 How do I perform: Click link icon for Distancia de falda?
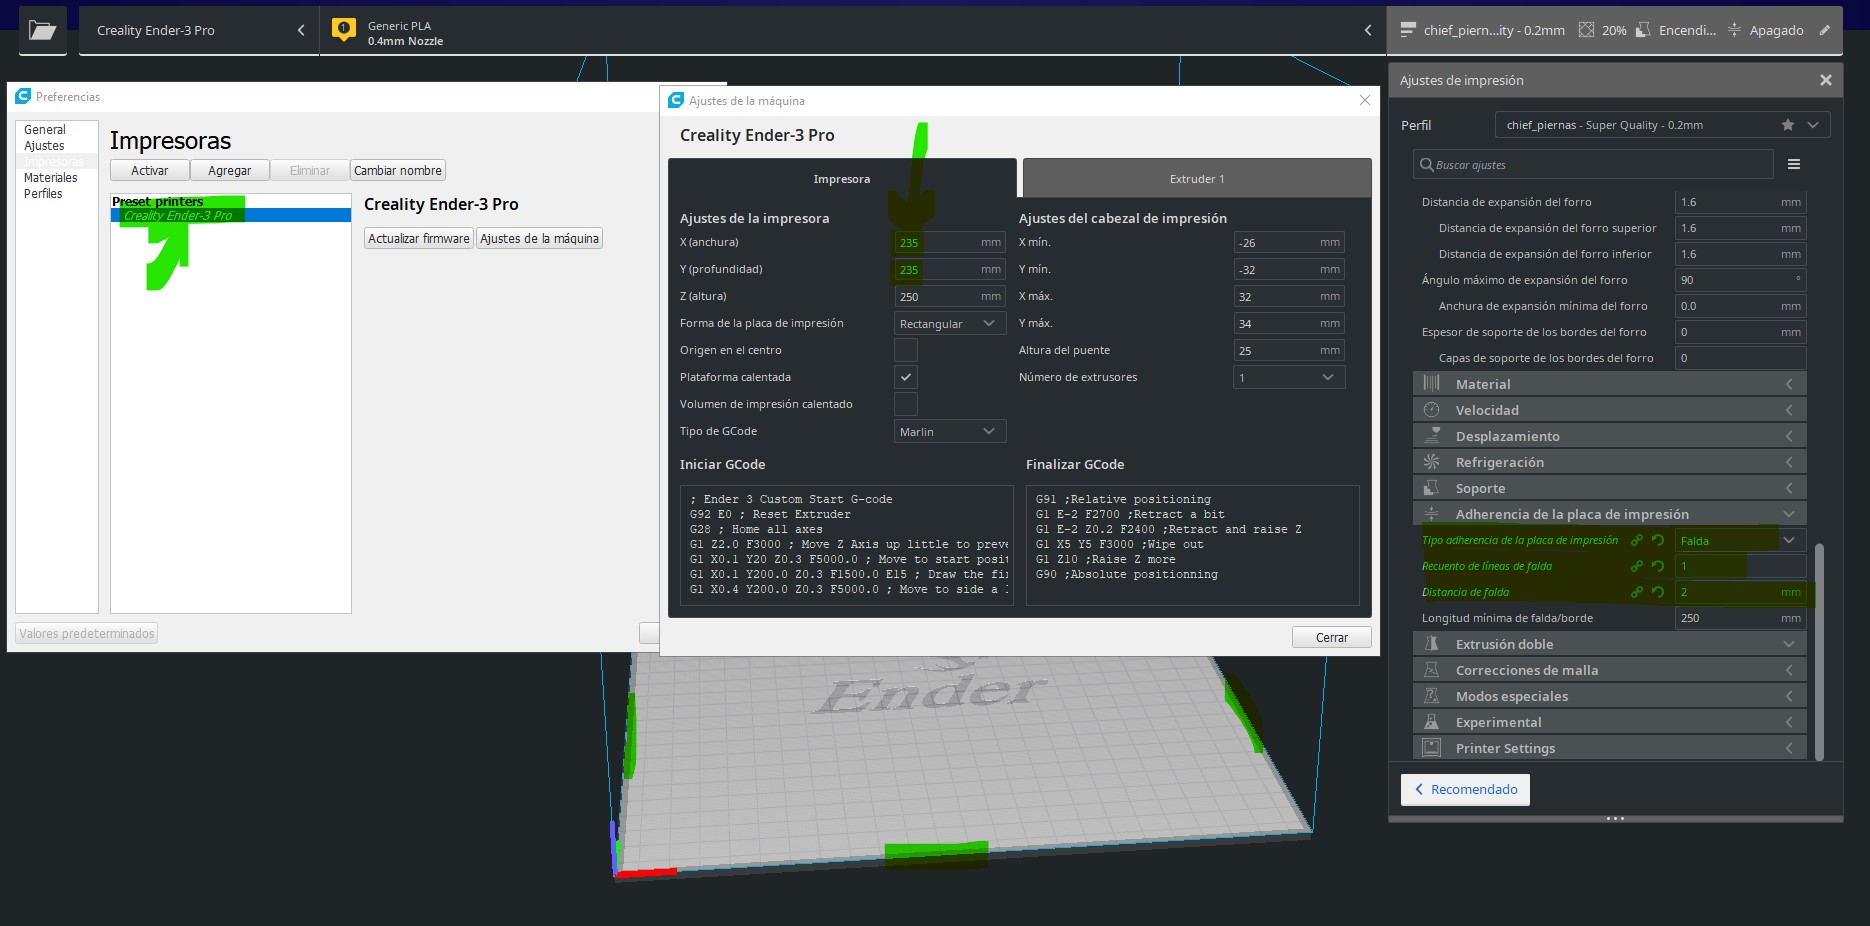click(x=1637, y=592)
